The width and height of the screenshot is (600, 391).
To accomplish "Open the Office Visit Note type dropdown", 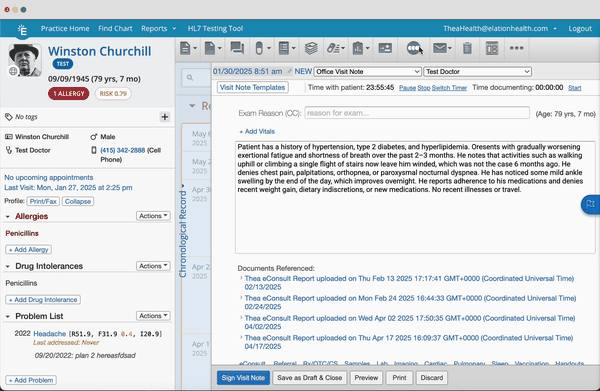I will click(368, 72).
